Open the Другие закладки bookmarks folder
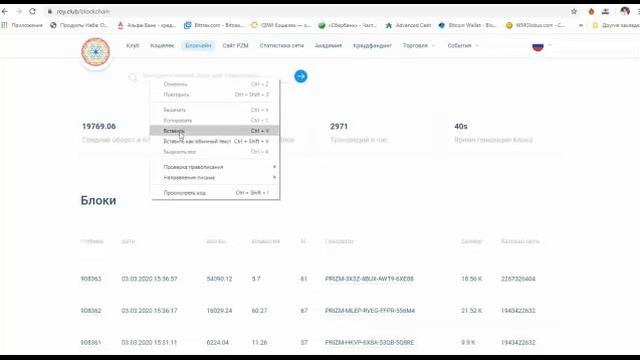The width and height of the screenshot is (640, 360). coord(616,25)
